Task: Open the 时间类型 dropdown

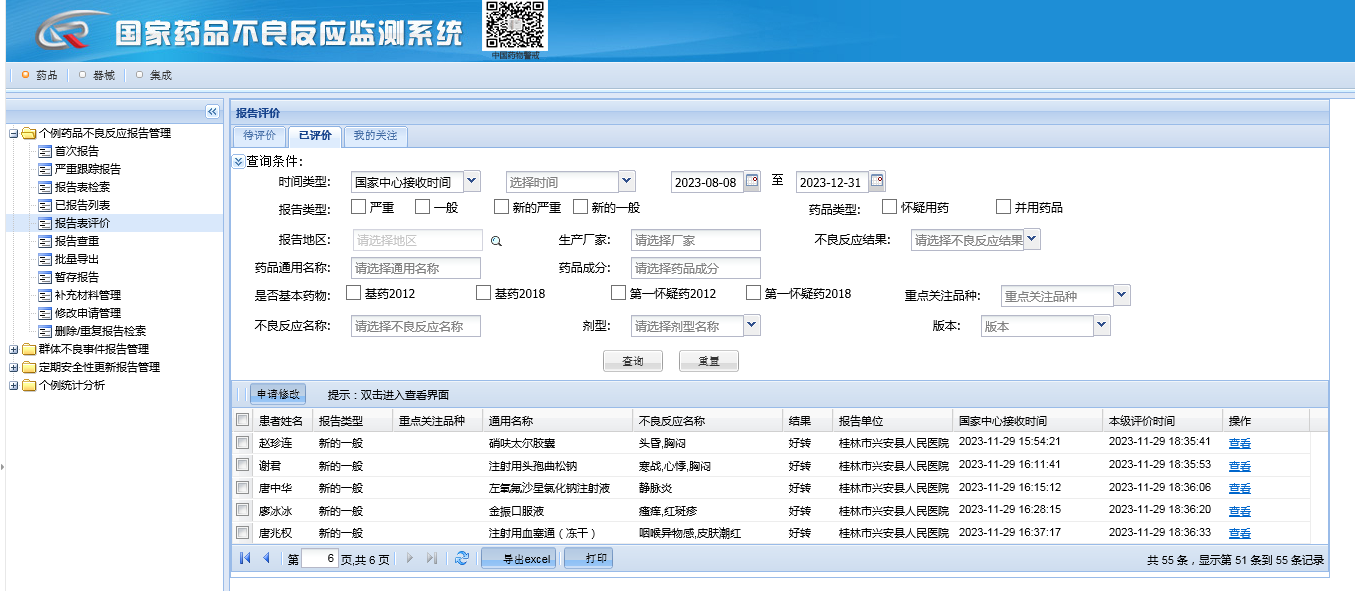Action: point(472,181)
